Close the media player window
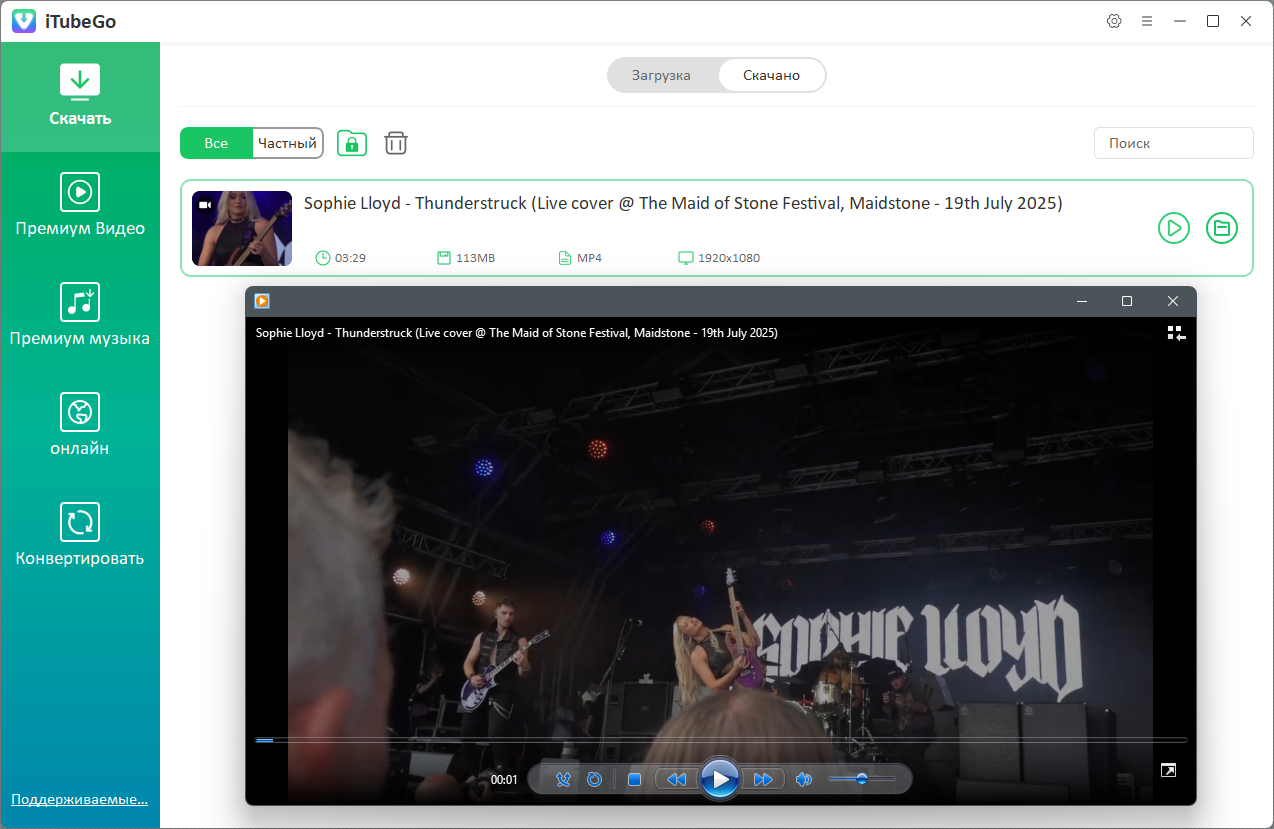Viewport: 1274px width, 829px height. 1173,301
